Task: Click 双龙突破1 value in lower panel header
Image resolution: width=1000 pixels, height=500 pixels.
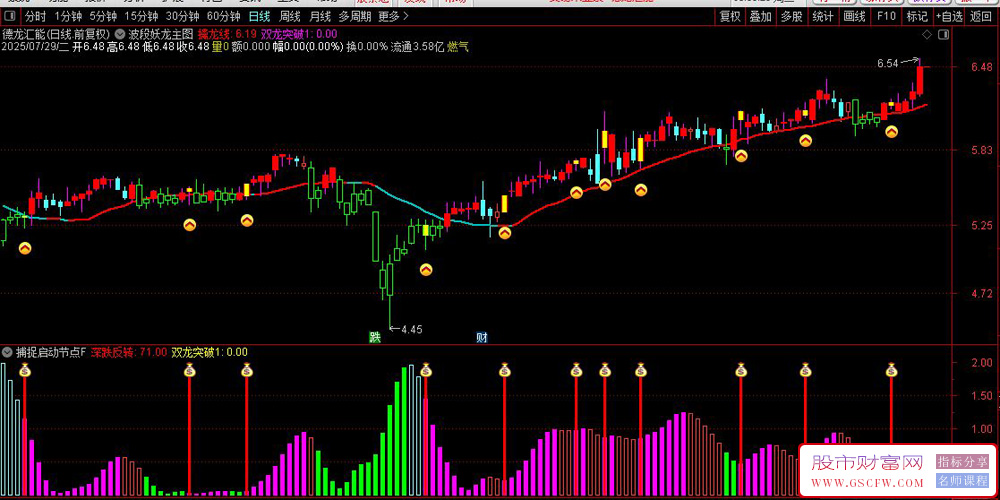Action: pyautogui.click(x=210, y=352)
